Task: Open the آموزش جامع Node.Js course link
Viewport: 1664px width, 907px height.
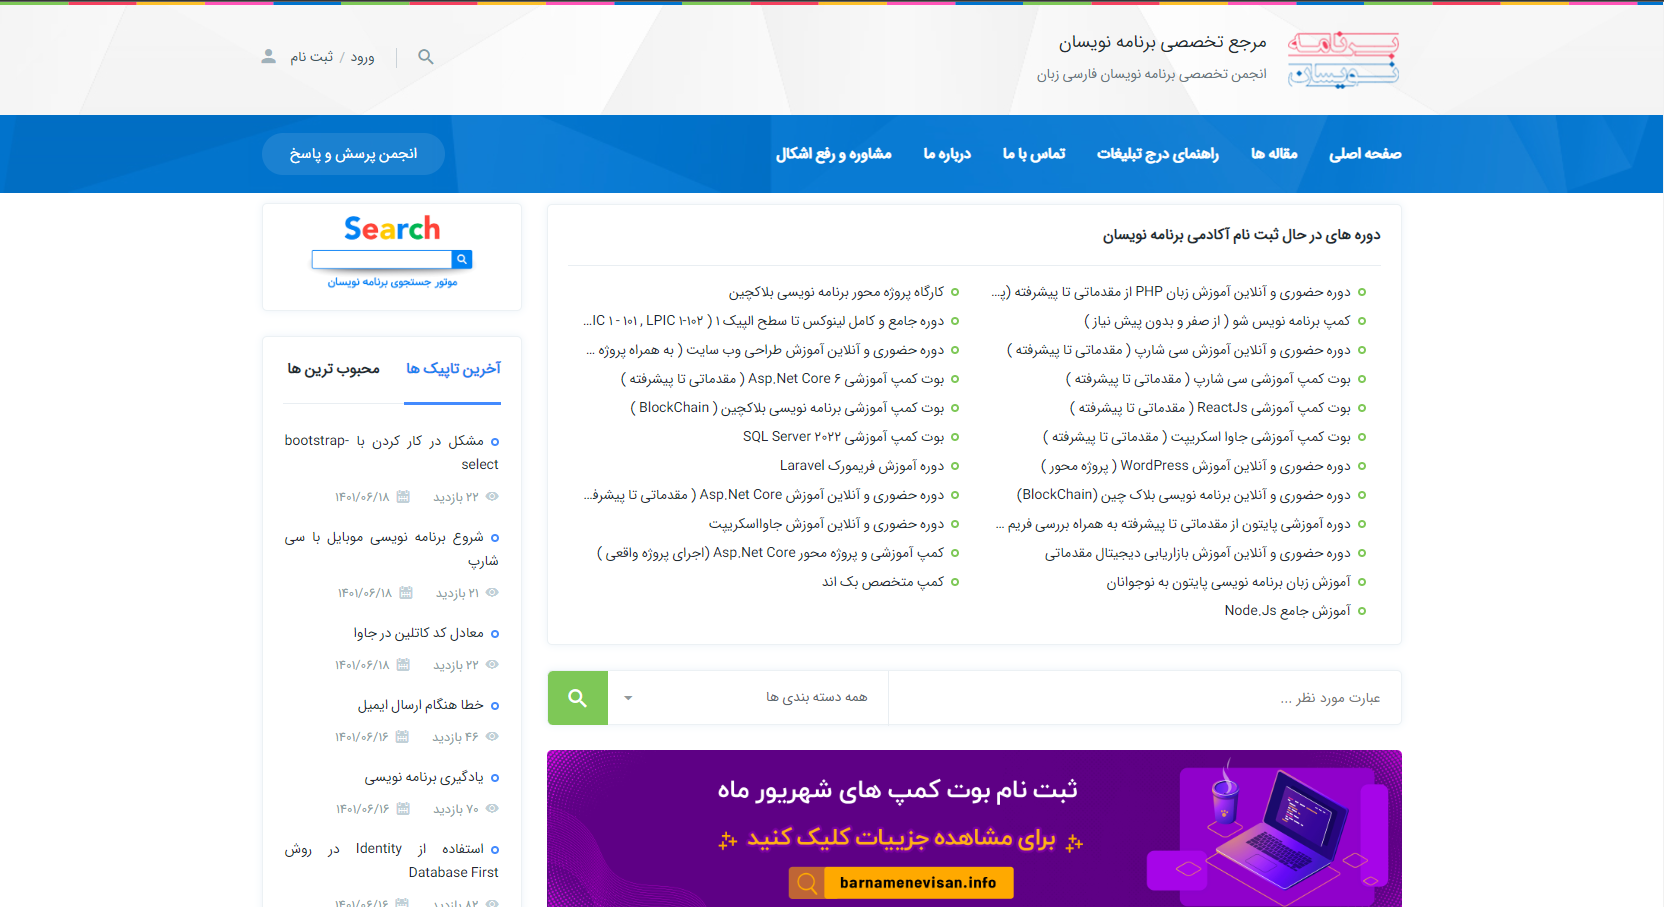Action: pos(1287,611)
